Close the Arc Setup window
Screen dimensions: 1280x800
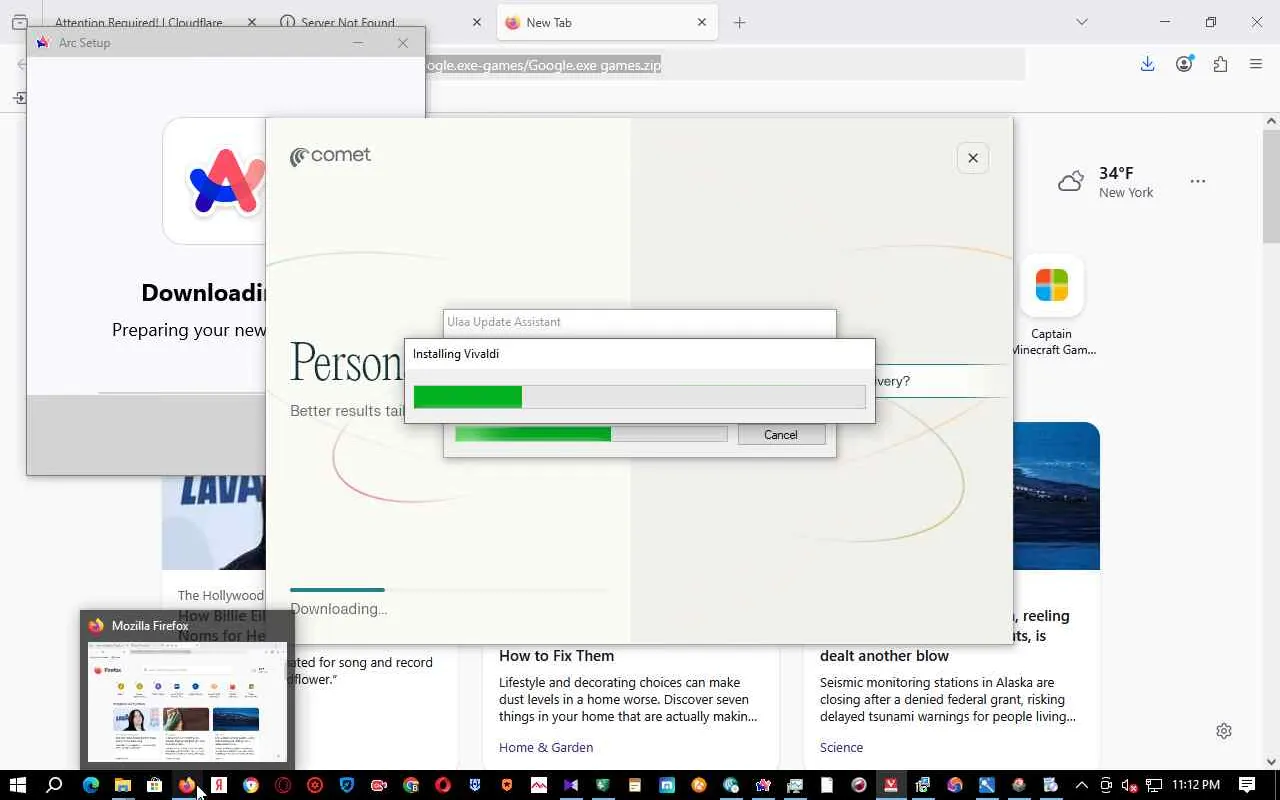403,43
